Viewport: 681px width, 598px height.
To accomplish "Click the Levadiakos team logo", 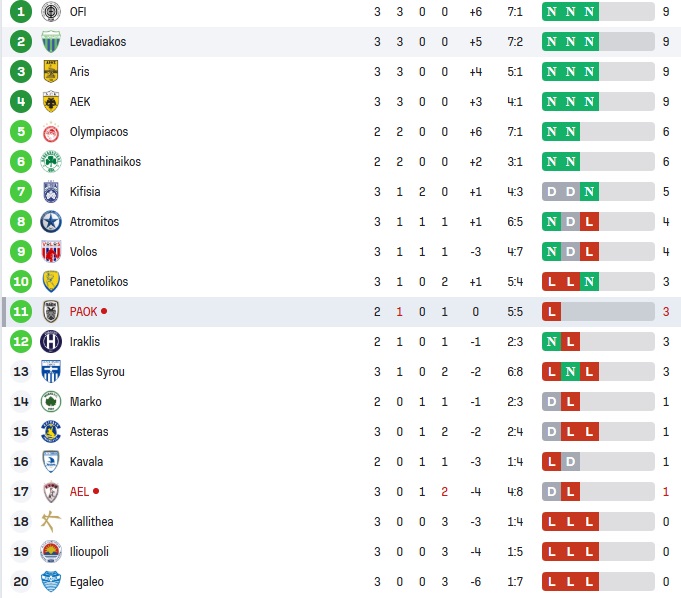I will click(x=51, y=42).
